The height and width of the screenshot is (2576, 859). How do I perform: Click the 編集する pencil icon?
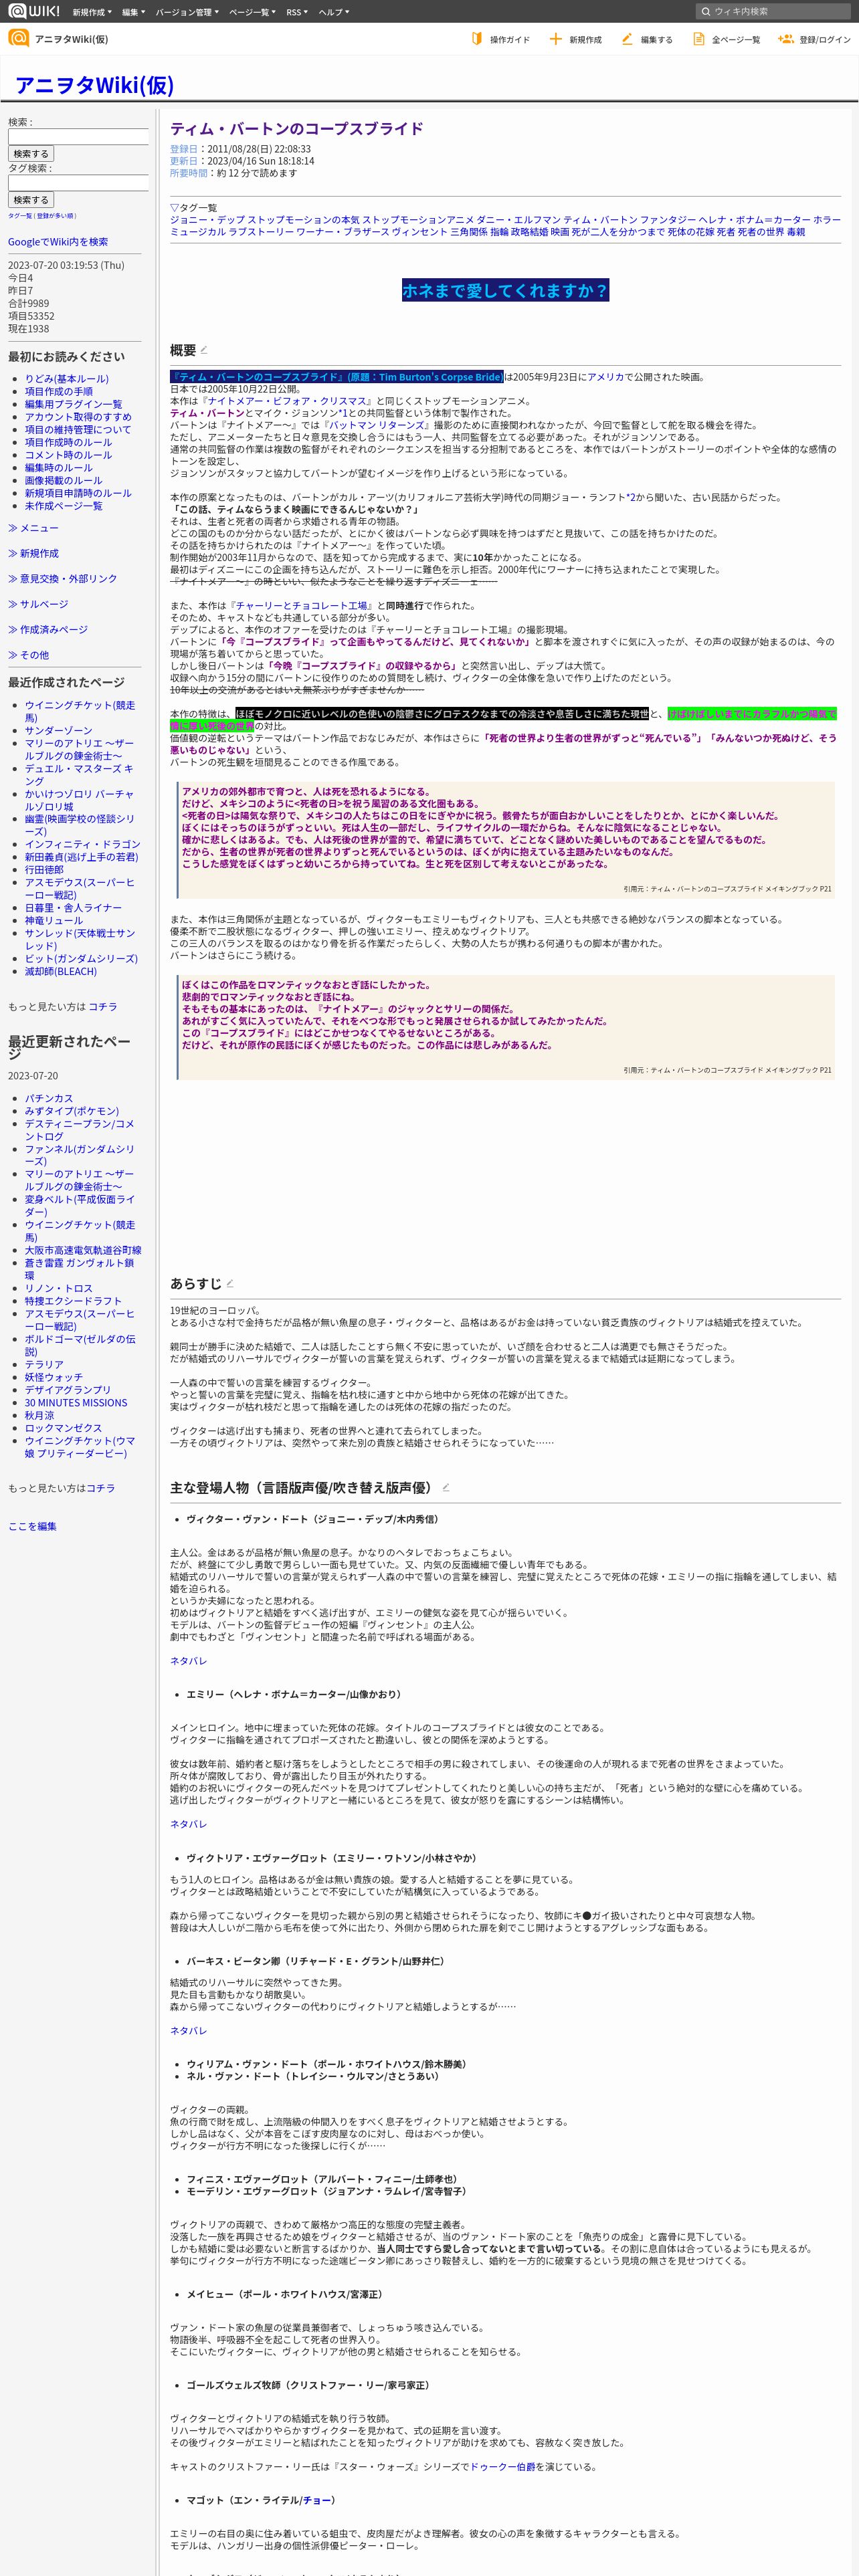pyautogui.click(x=627, y=39)
